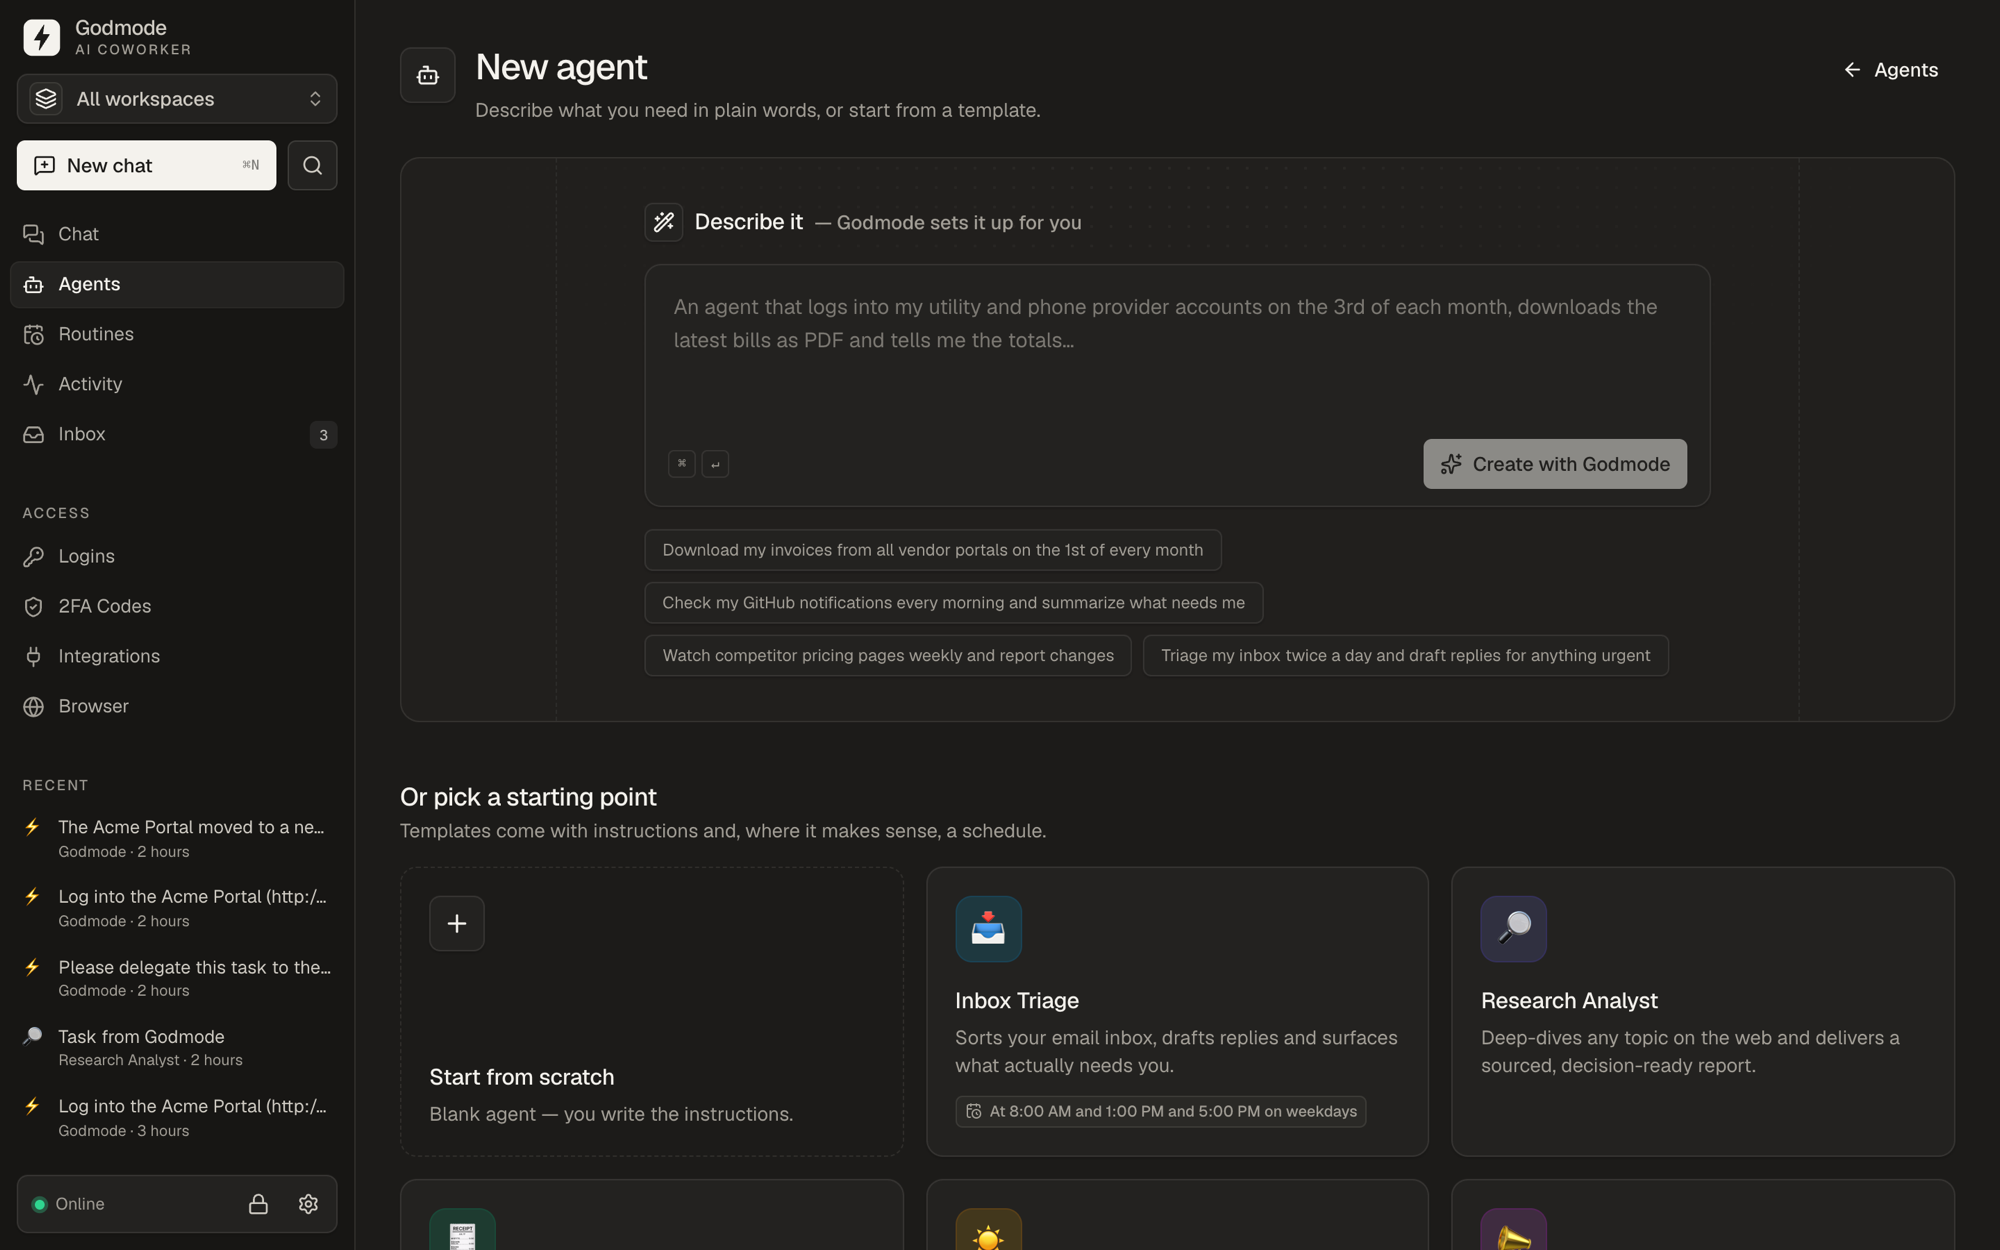
Task: Click the magic wand Describe it icon
Action: coord(664,222)
